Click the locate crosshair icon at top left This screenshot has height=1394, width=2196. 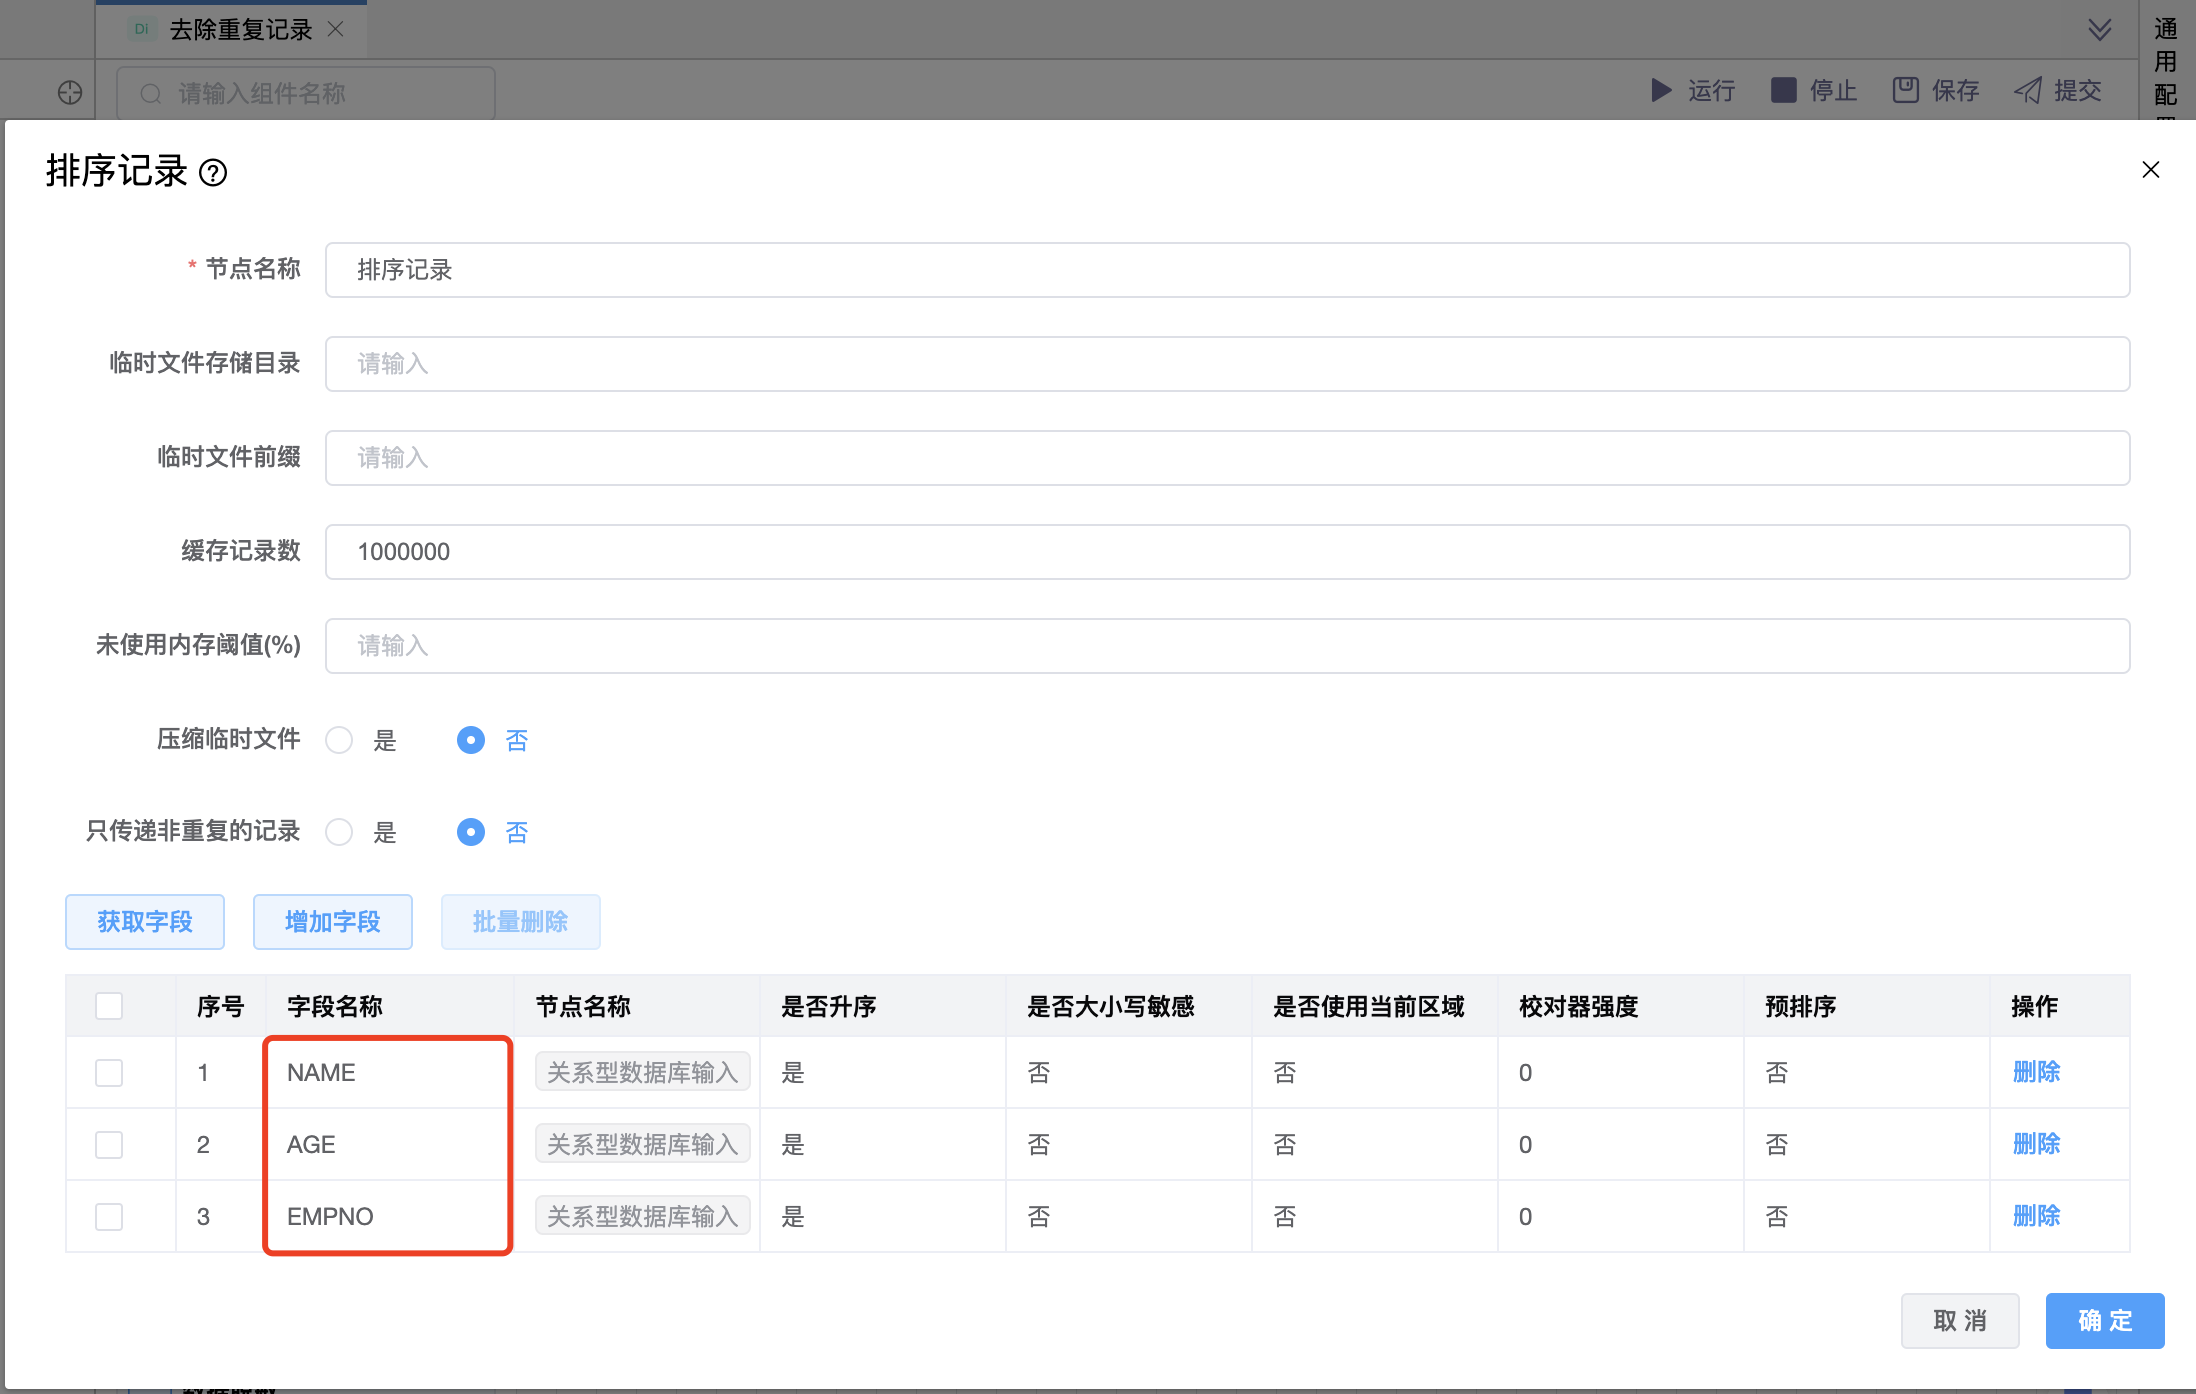tap(70, 93)
